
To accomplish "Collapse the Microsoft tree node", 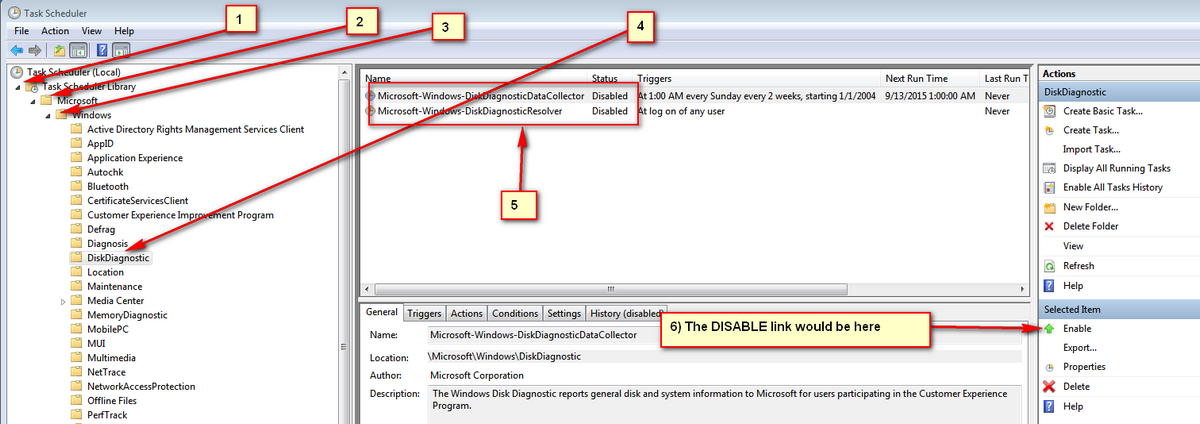I will pos(34,101).
